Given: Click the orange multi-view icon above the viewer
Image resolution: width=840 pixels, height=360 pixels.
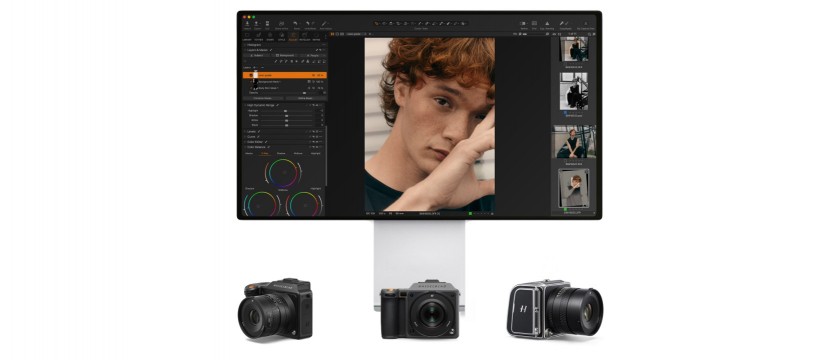Looking at the screenshot, I should 332,34.
